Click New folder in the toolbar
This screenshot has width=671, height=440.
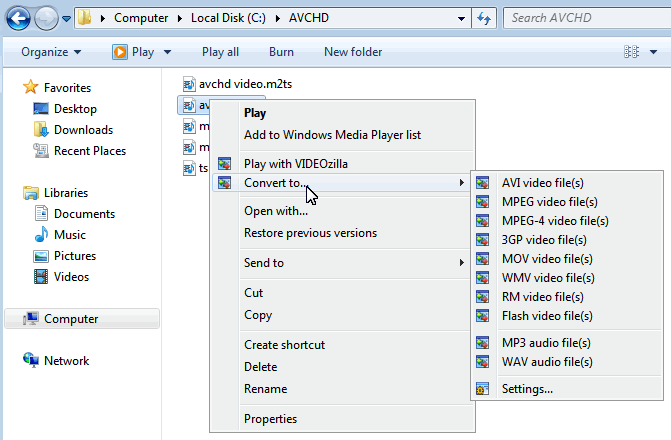coord(353,52)
